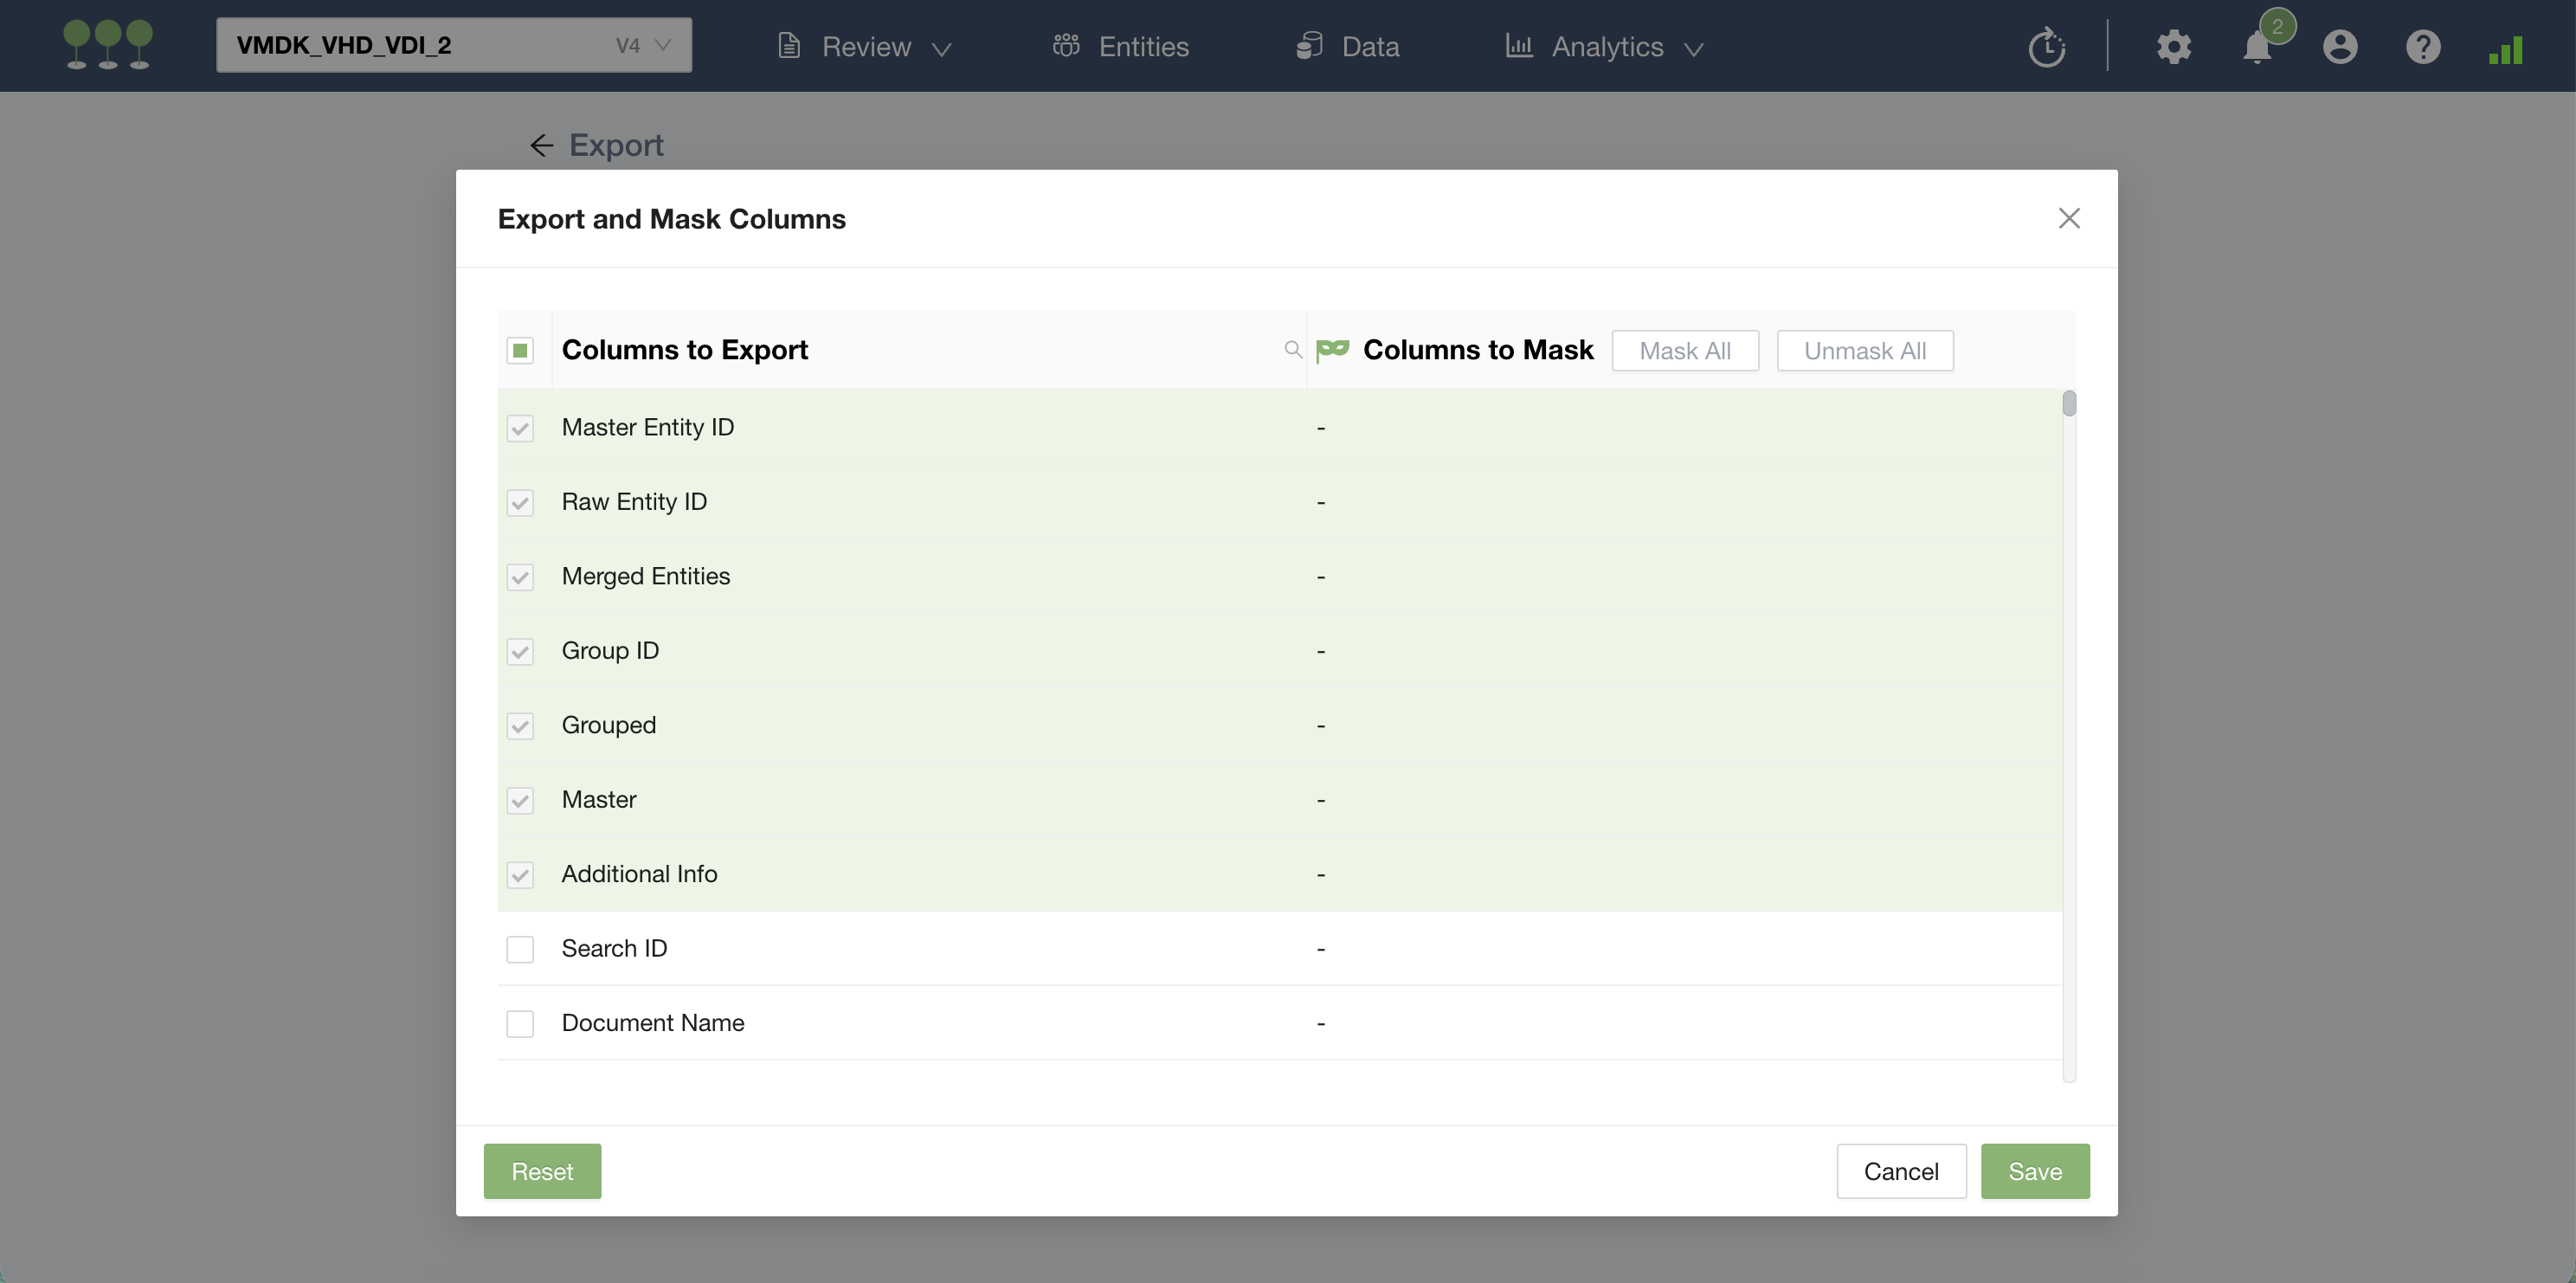The image size is (2576, 1283).
Task: Click the help question mark icon
Action: (x=2422, y=47)
